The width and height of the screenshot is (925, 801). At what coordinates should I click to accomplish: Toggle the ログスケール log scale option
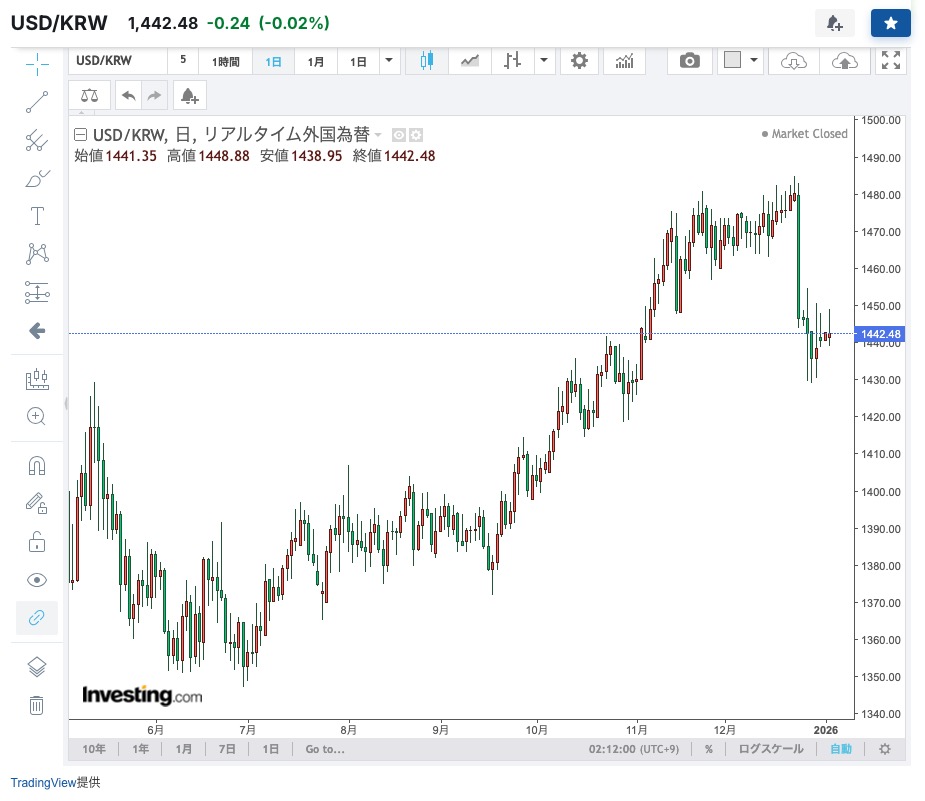(x=770, y=749)
